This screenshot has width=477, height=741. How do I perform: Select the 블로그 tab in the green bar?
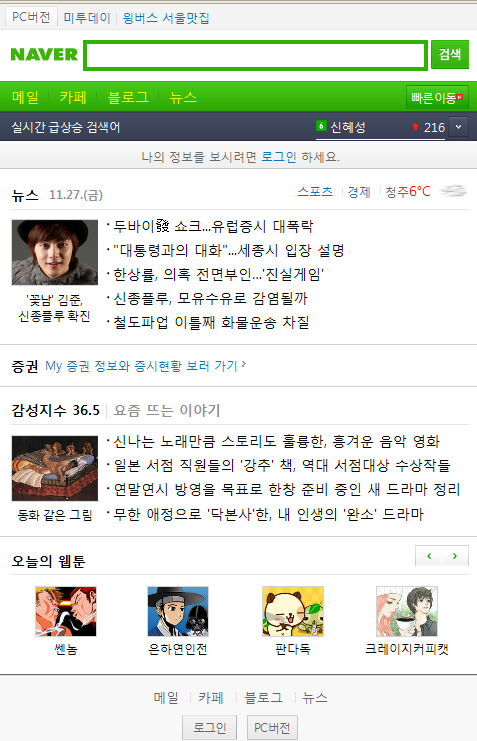coord(128,97)
